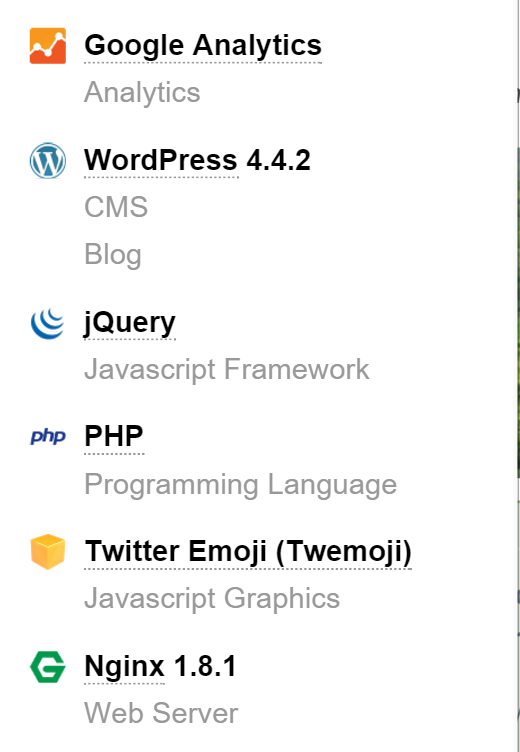520x752 pixels.
Task: Follow the jQuery link
Action: click(x=130, y=323)
